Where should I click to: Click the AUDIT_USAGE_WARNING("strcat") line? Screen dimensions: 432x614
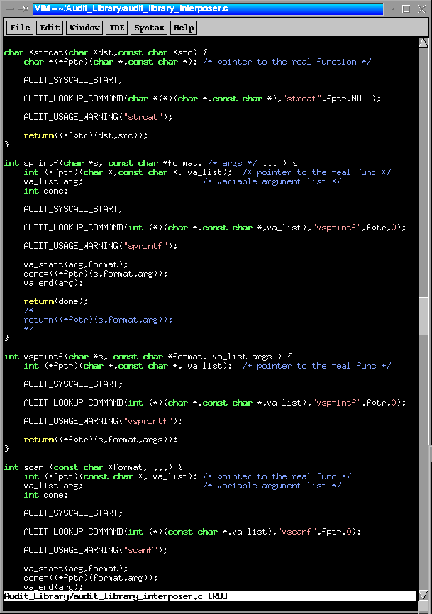click(x=98, y=117)
